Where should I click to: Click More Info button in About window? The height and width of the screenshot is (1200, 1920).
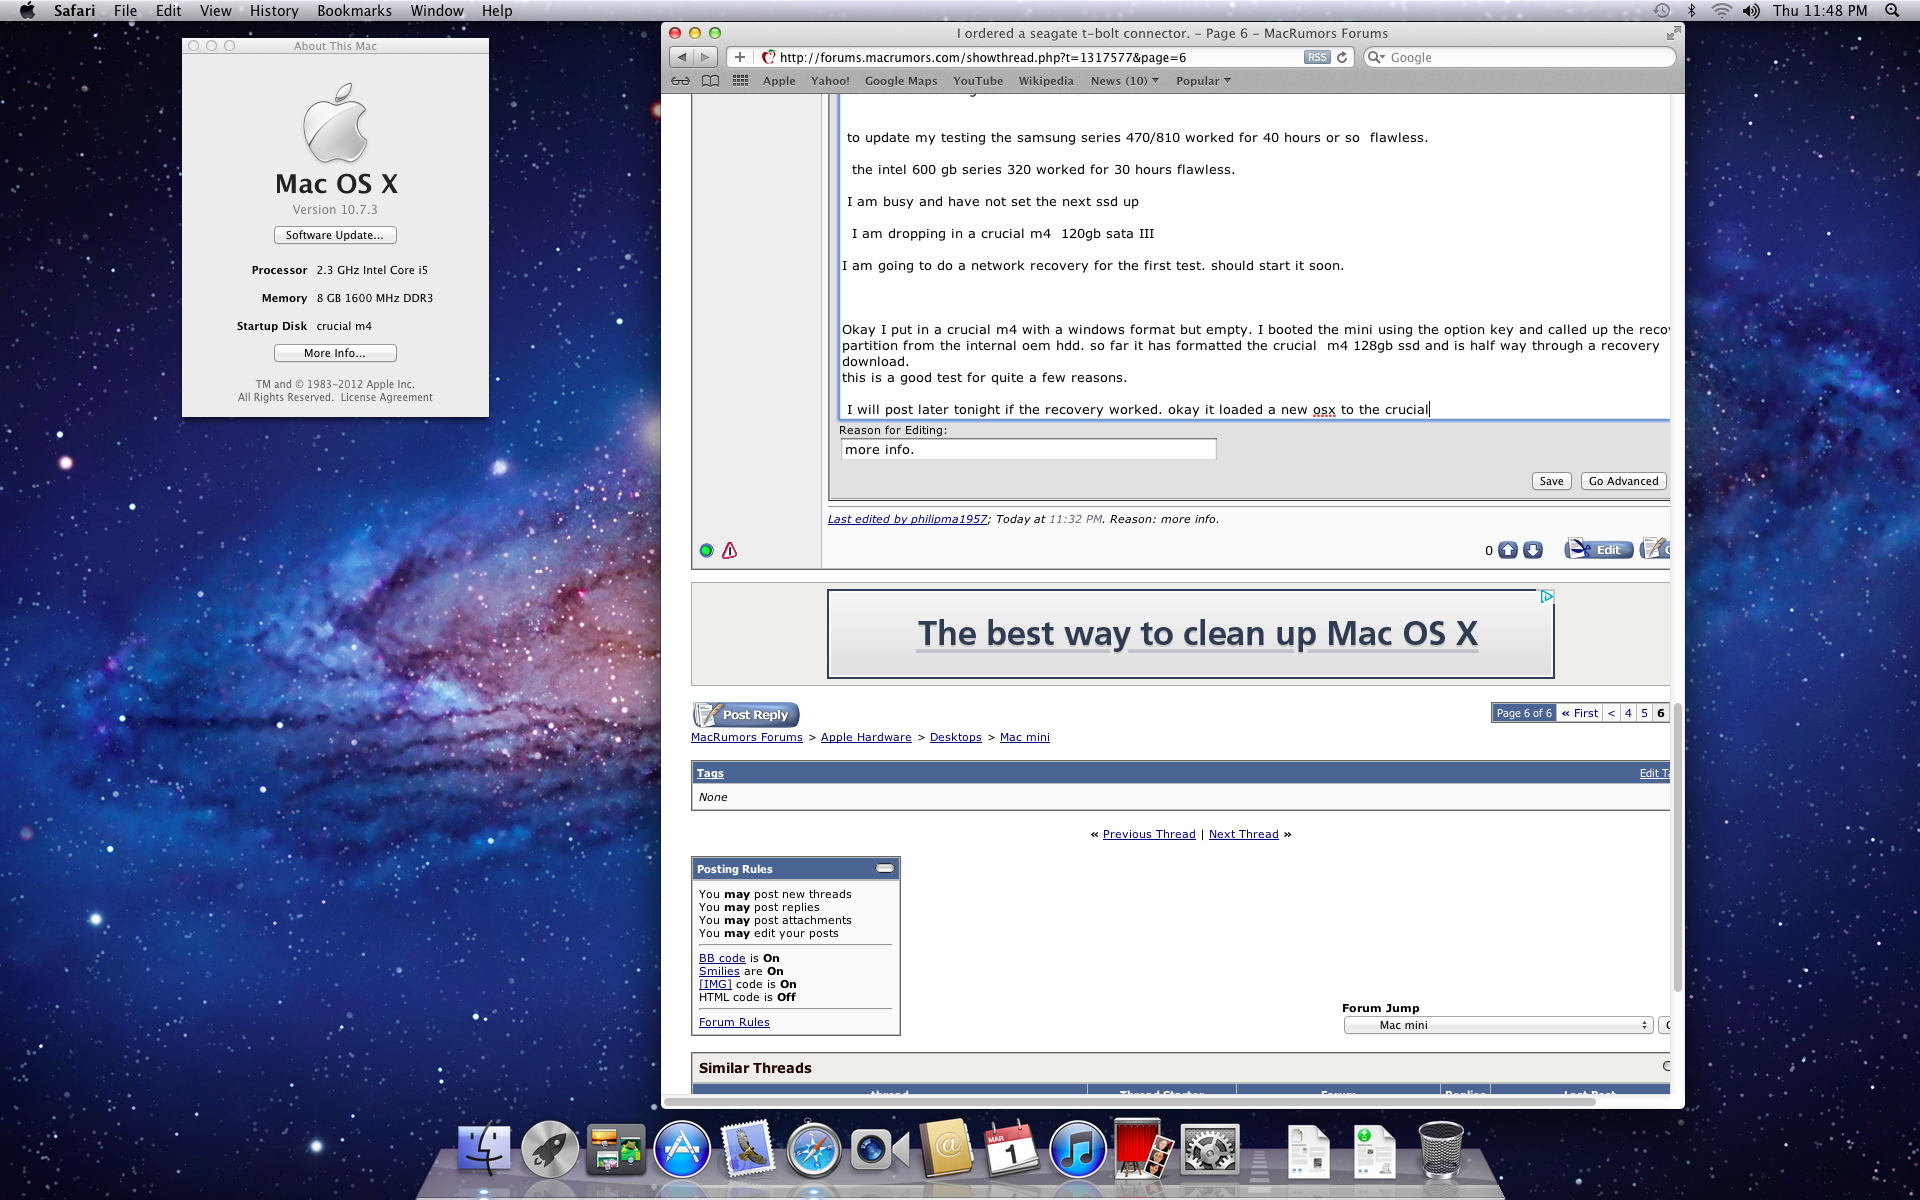pos(335,353)
